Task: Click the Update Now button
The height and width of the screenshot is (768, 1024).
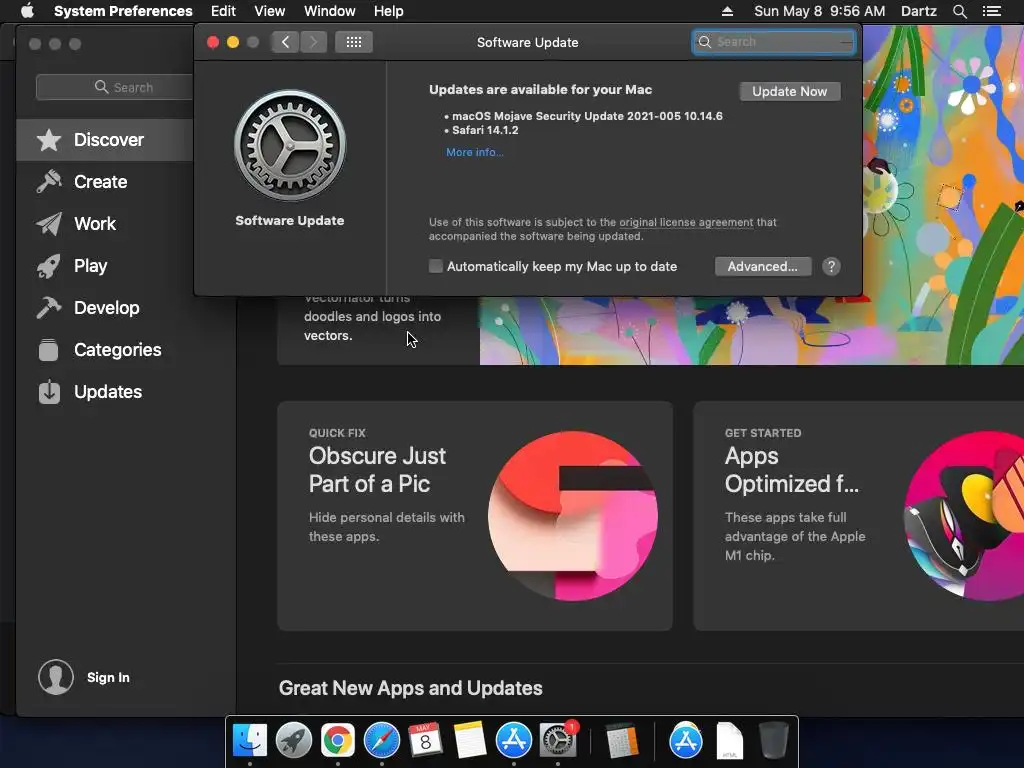Action: [x=790, y=91]
